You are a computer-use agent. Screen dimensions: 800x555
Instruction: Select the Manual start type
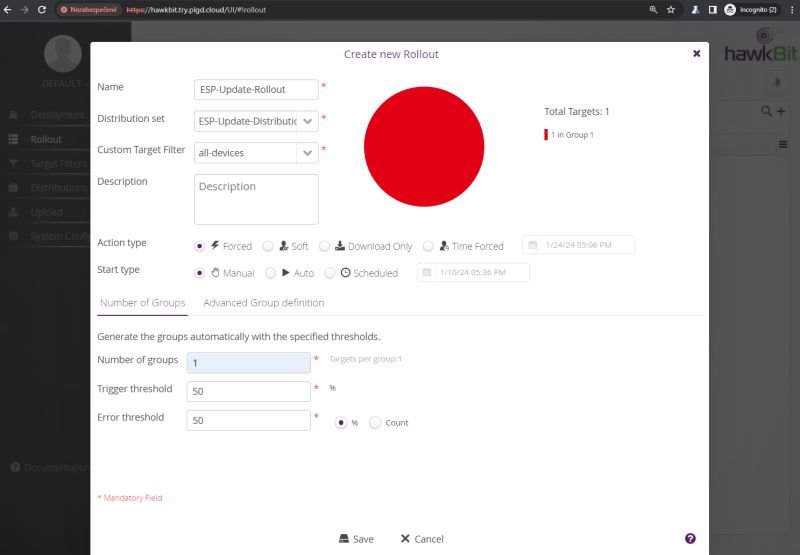coord(199,273)
